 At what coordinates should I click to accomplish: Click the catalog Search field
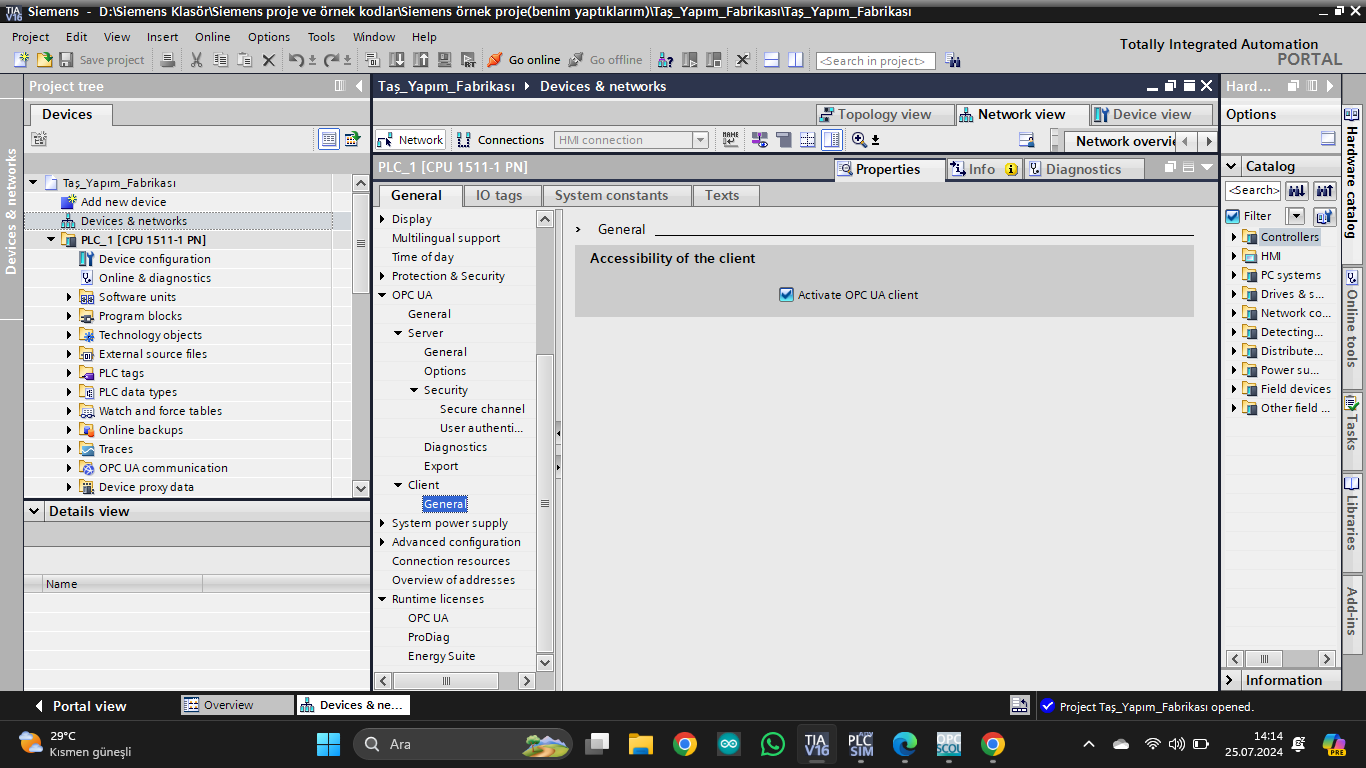(x=1253, y=190)
